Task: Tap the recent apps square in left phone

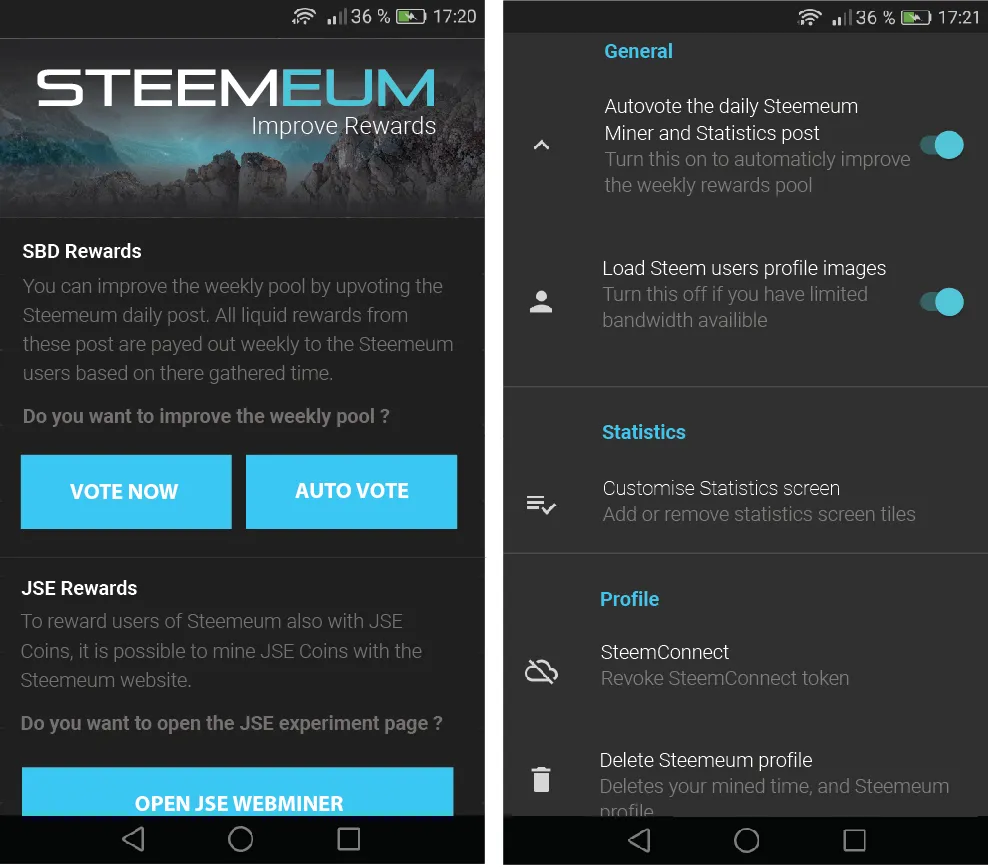Action: tap(348, 839)
